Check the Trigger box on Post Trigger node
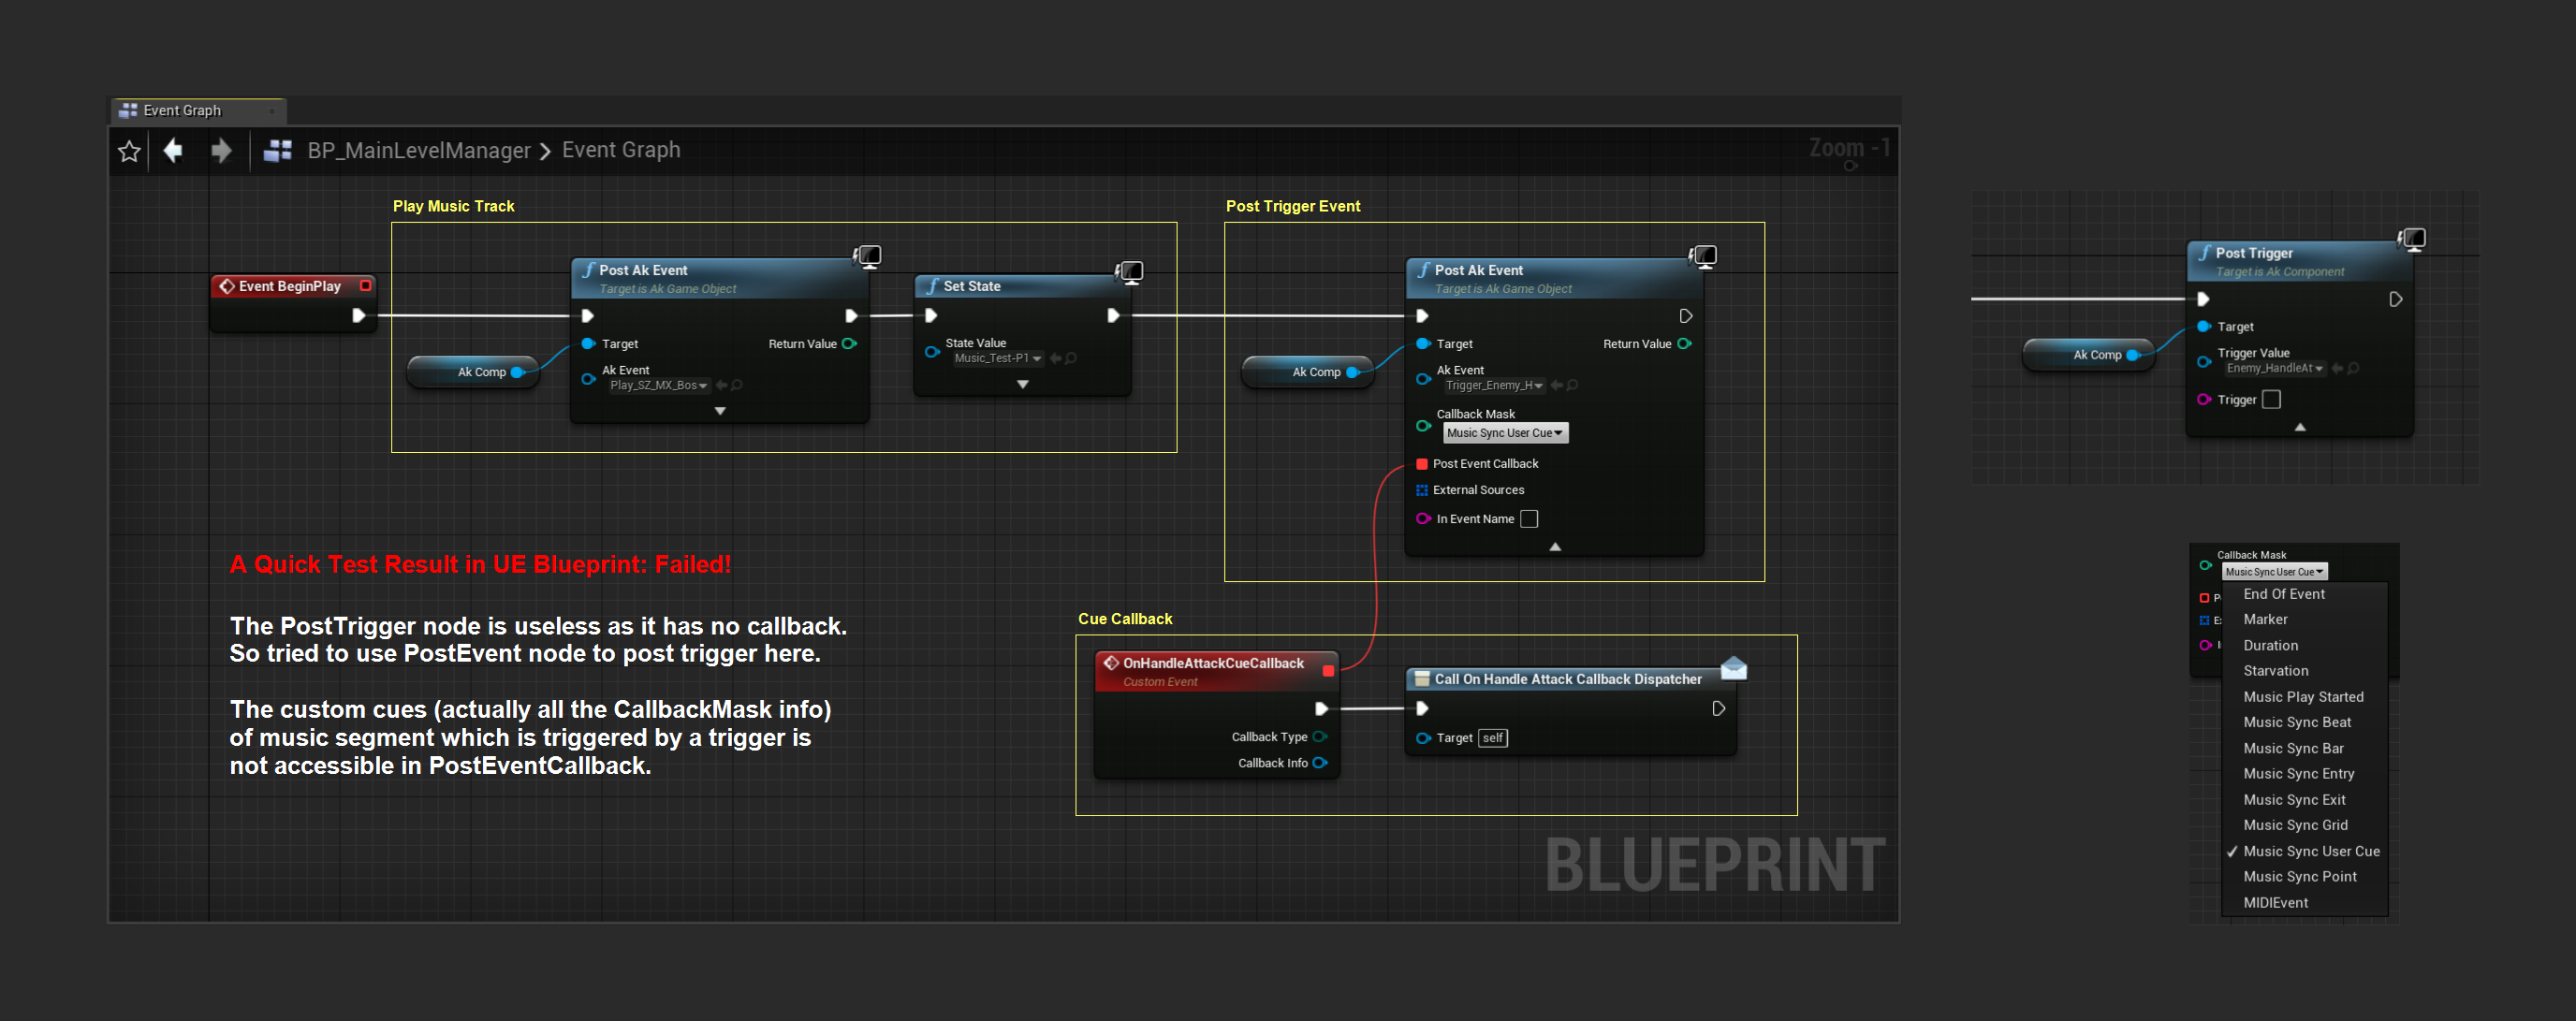The width and height of the screenshot is (2576, 1021). [x=2271, y=400]
